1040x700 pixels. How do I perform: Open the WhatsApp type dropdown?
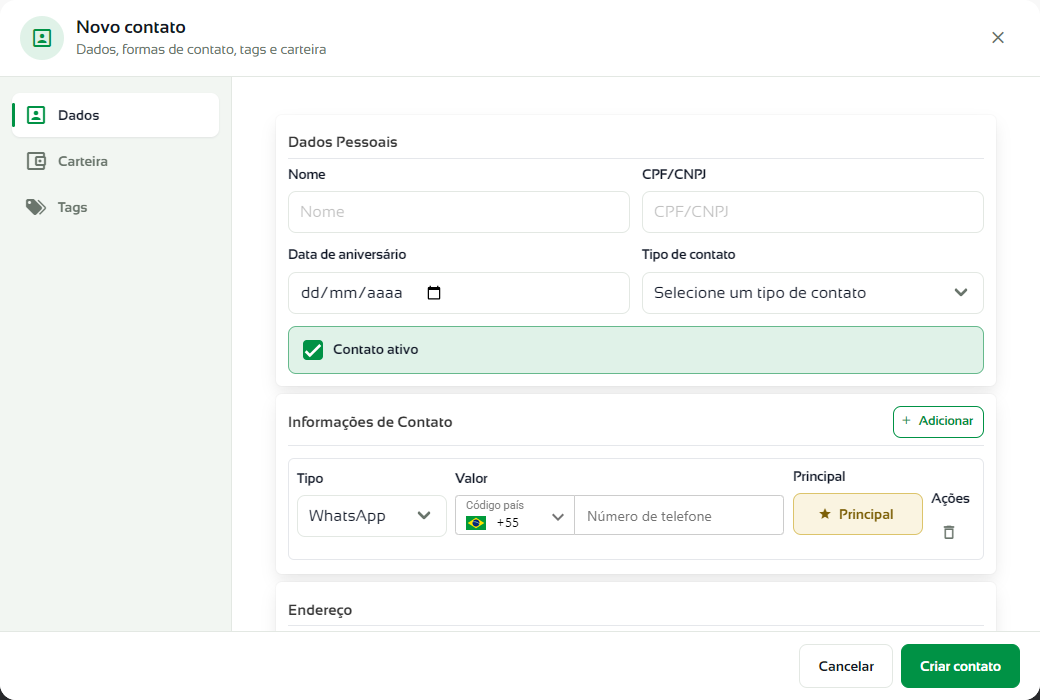pyautogui.click(x=371, y=516)
